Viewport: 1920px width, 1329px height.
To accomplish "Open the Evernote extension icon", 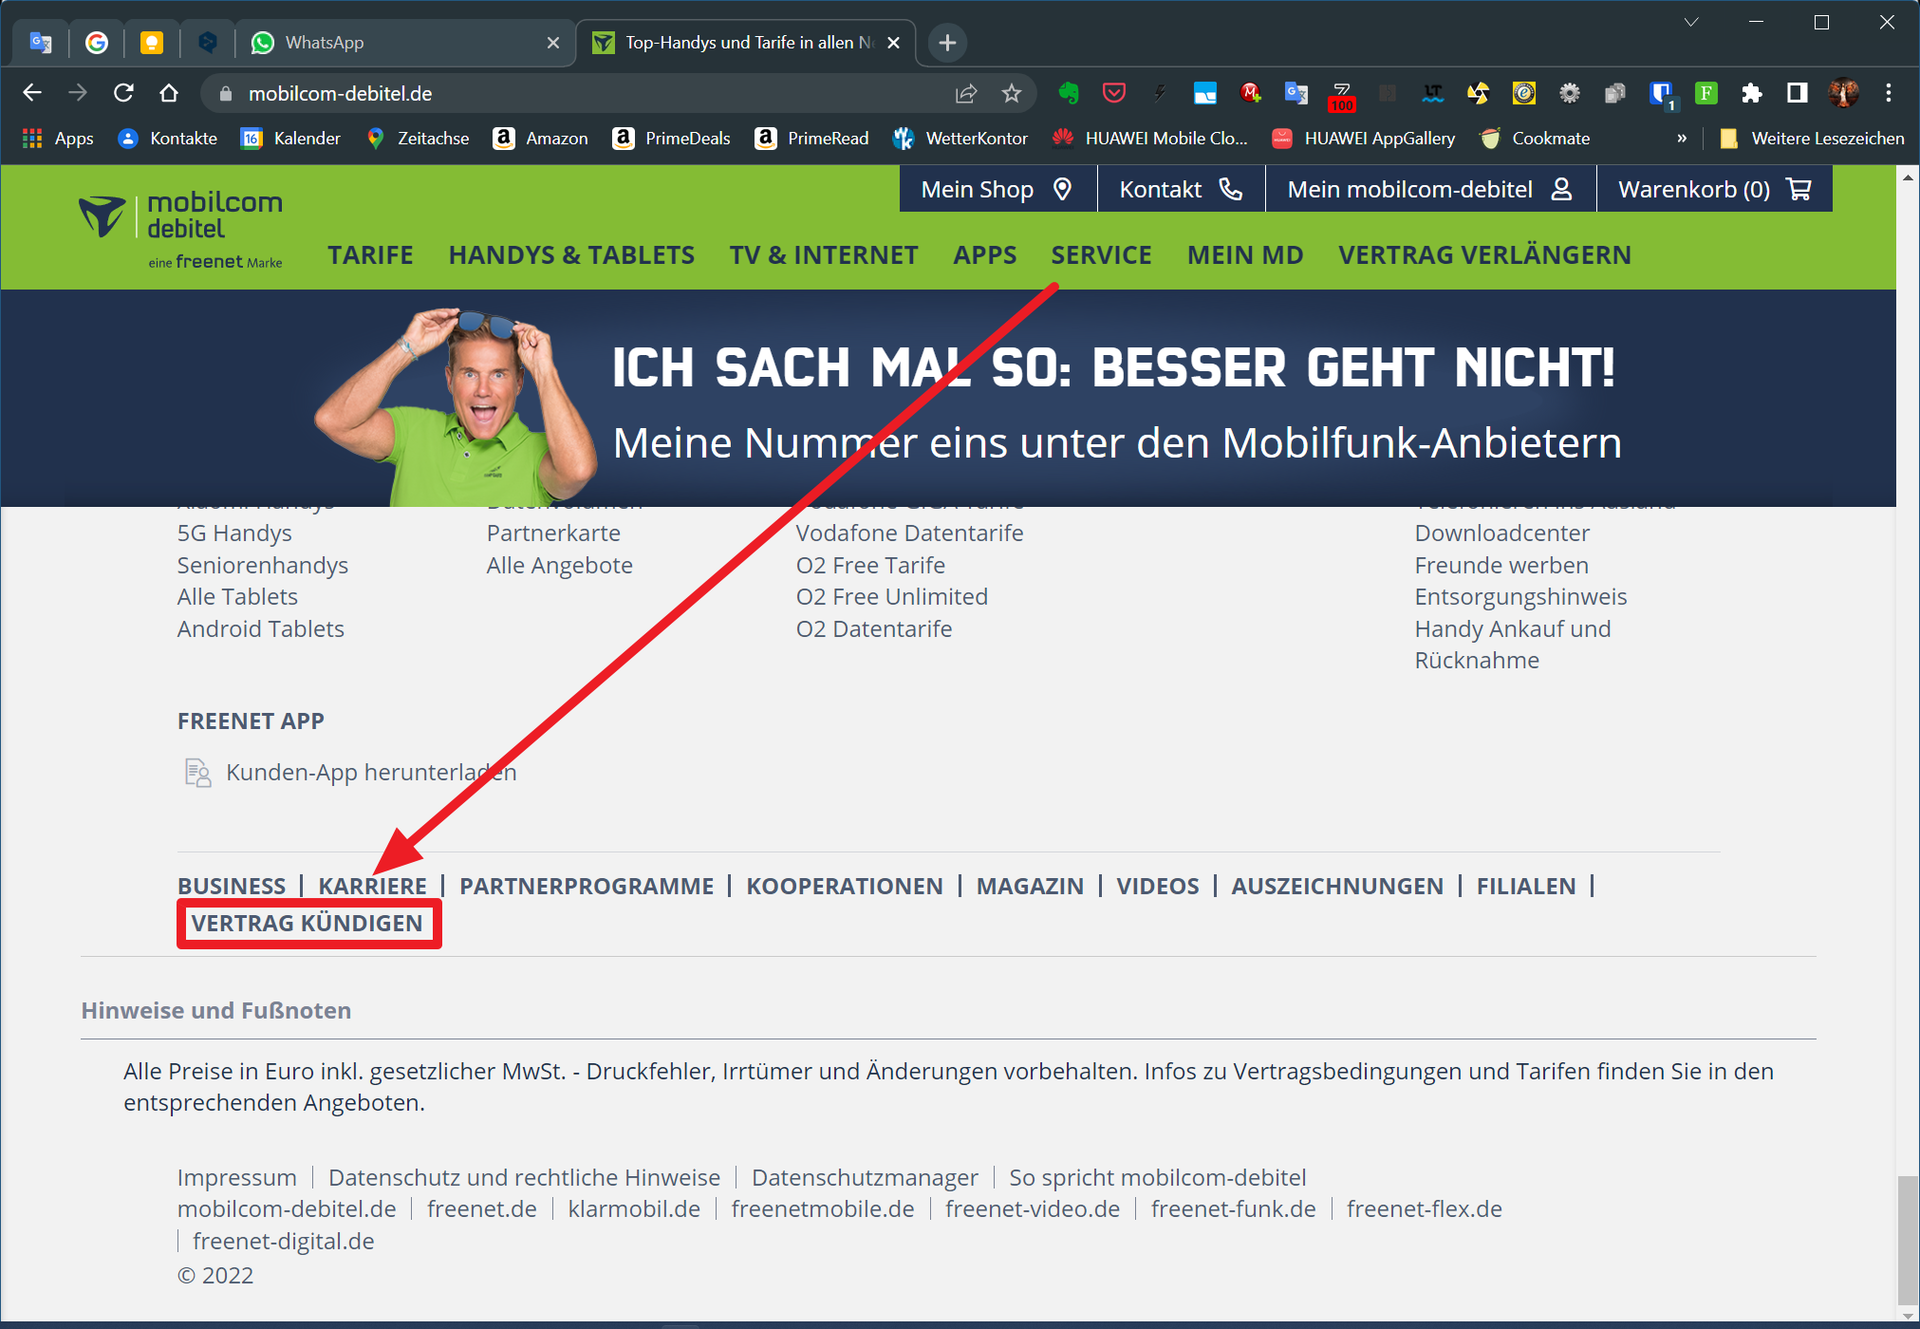I will [1069, 93].
